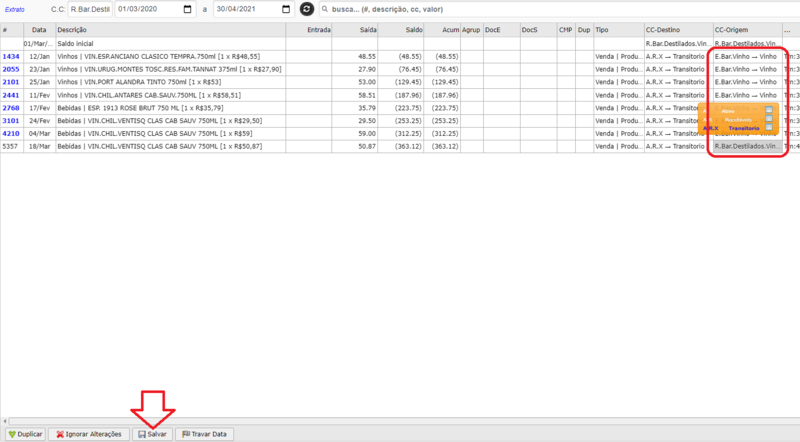Click the Saída value 48.55
This screenshot has width=800, height=442.
(367, 57)
